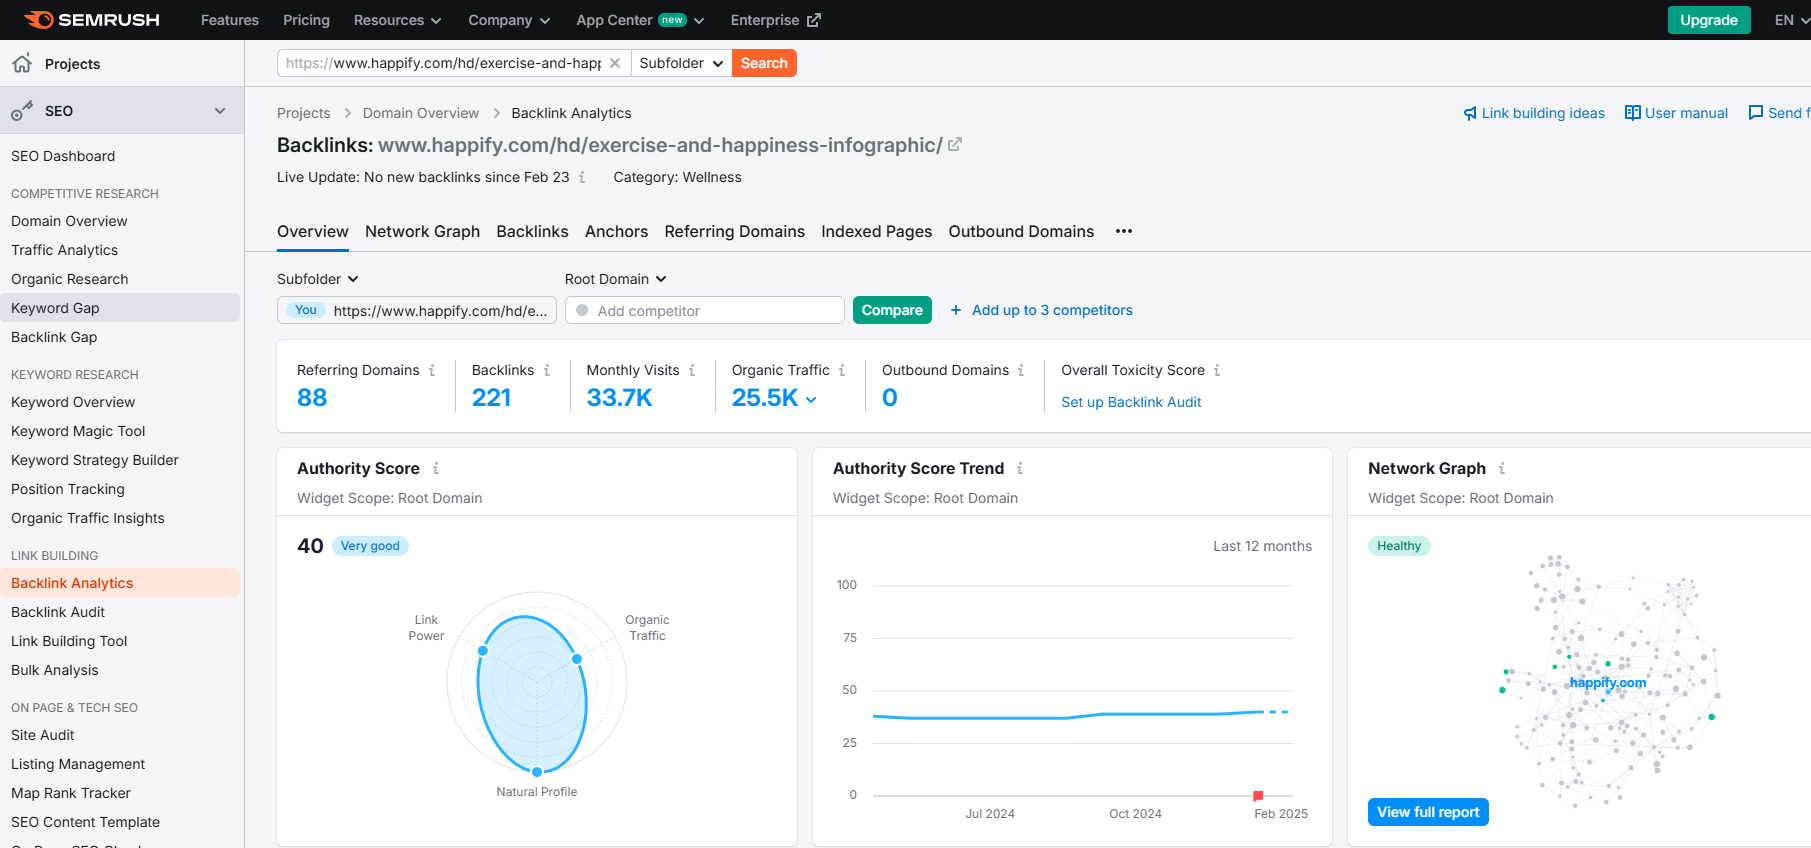This screenshot has width=1811, height=848.
Task: Open Keyword Magic Tool in the sidebar
Action: [x=78, y=431]
